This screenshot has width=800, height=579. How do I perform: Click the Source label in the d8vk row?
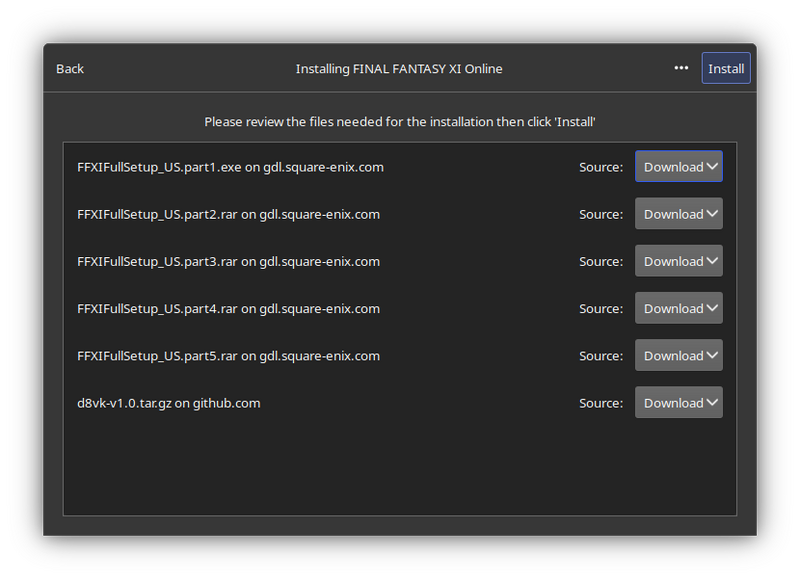601,404
